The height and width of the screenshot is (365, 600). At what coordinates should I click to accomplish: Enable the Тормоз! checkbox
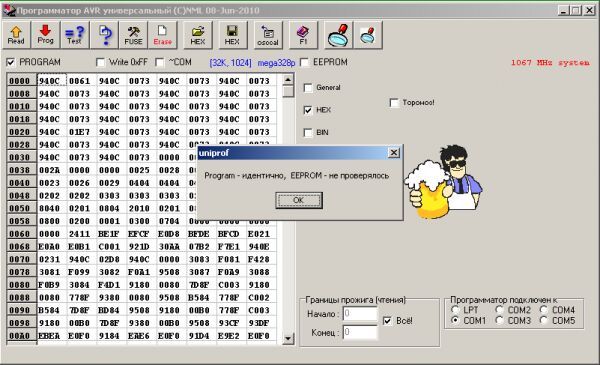point(394,103)
